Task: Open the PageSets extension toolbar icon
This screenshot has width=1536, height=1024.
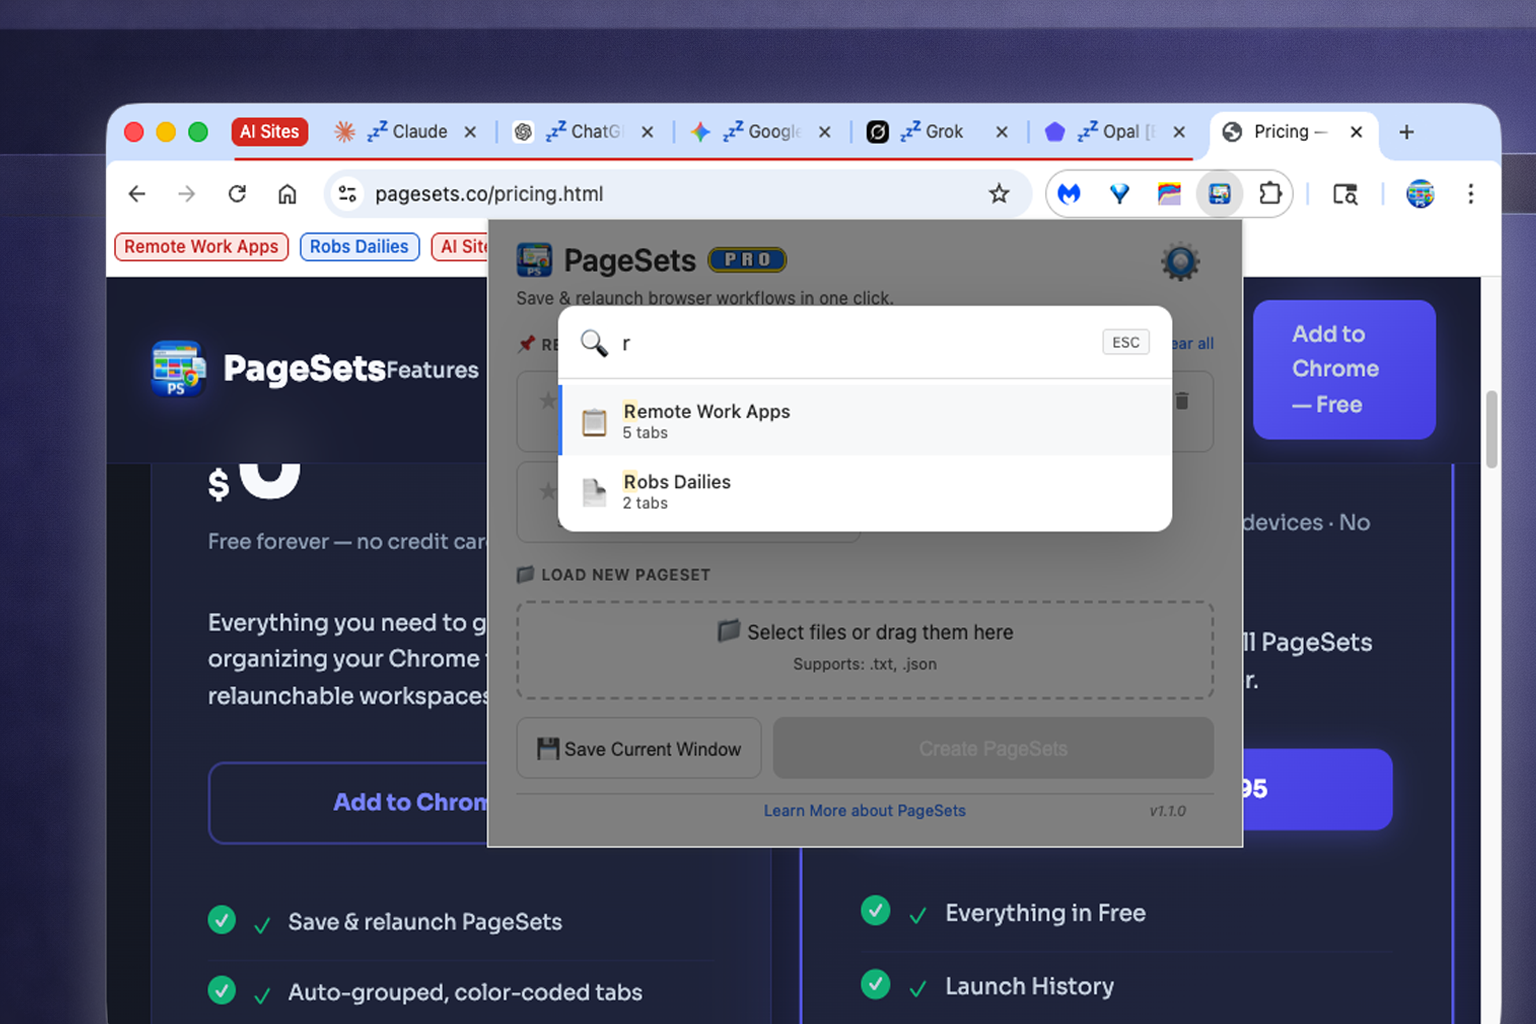Action: pyautogui.click(x=1219, y=194)
